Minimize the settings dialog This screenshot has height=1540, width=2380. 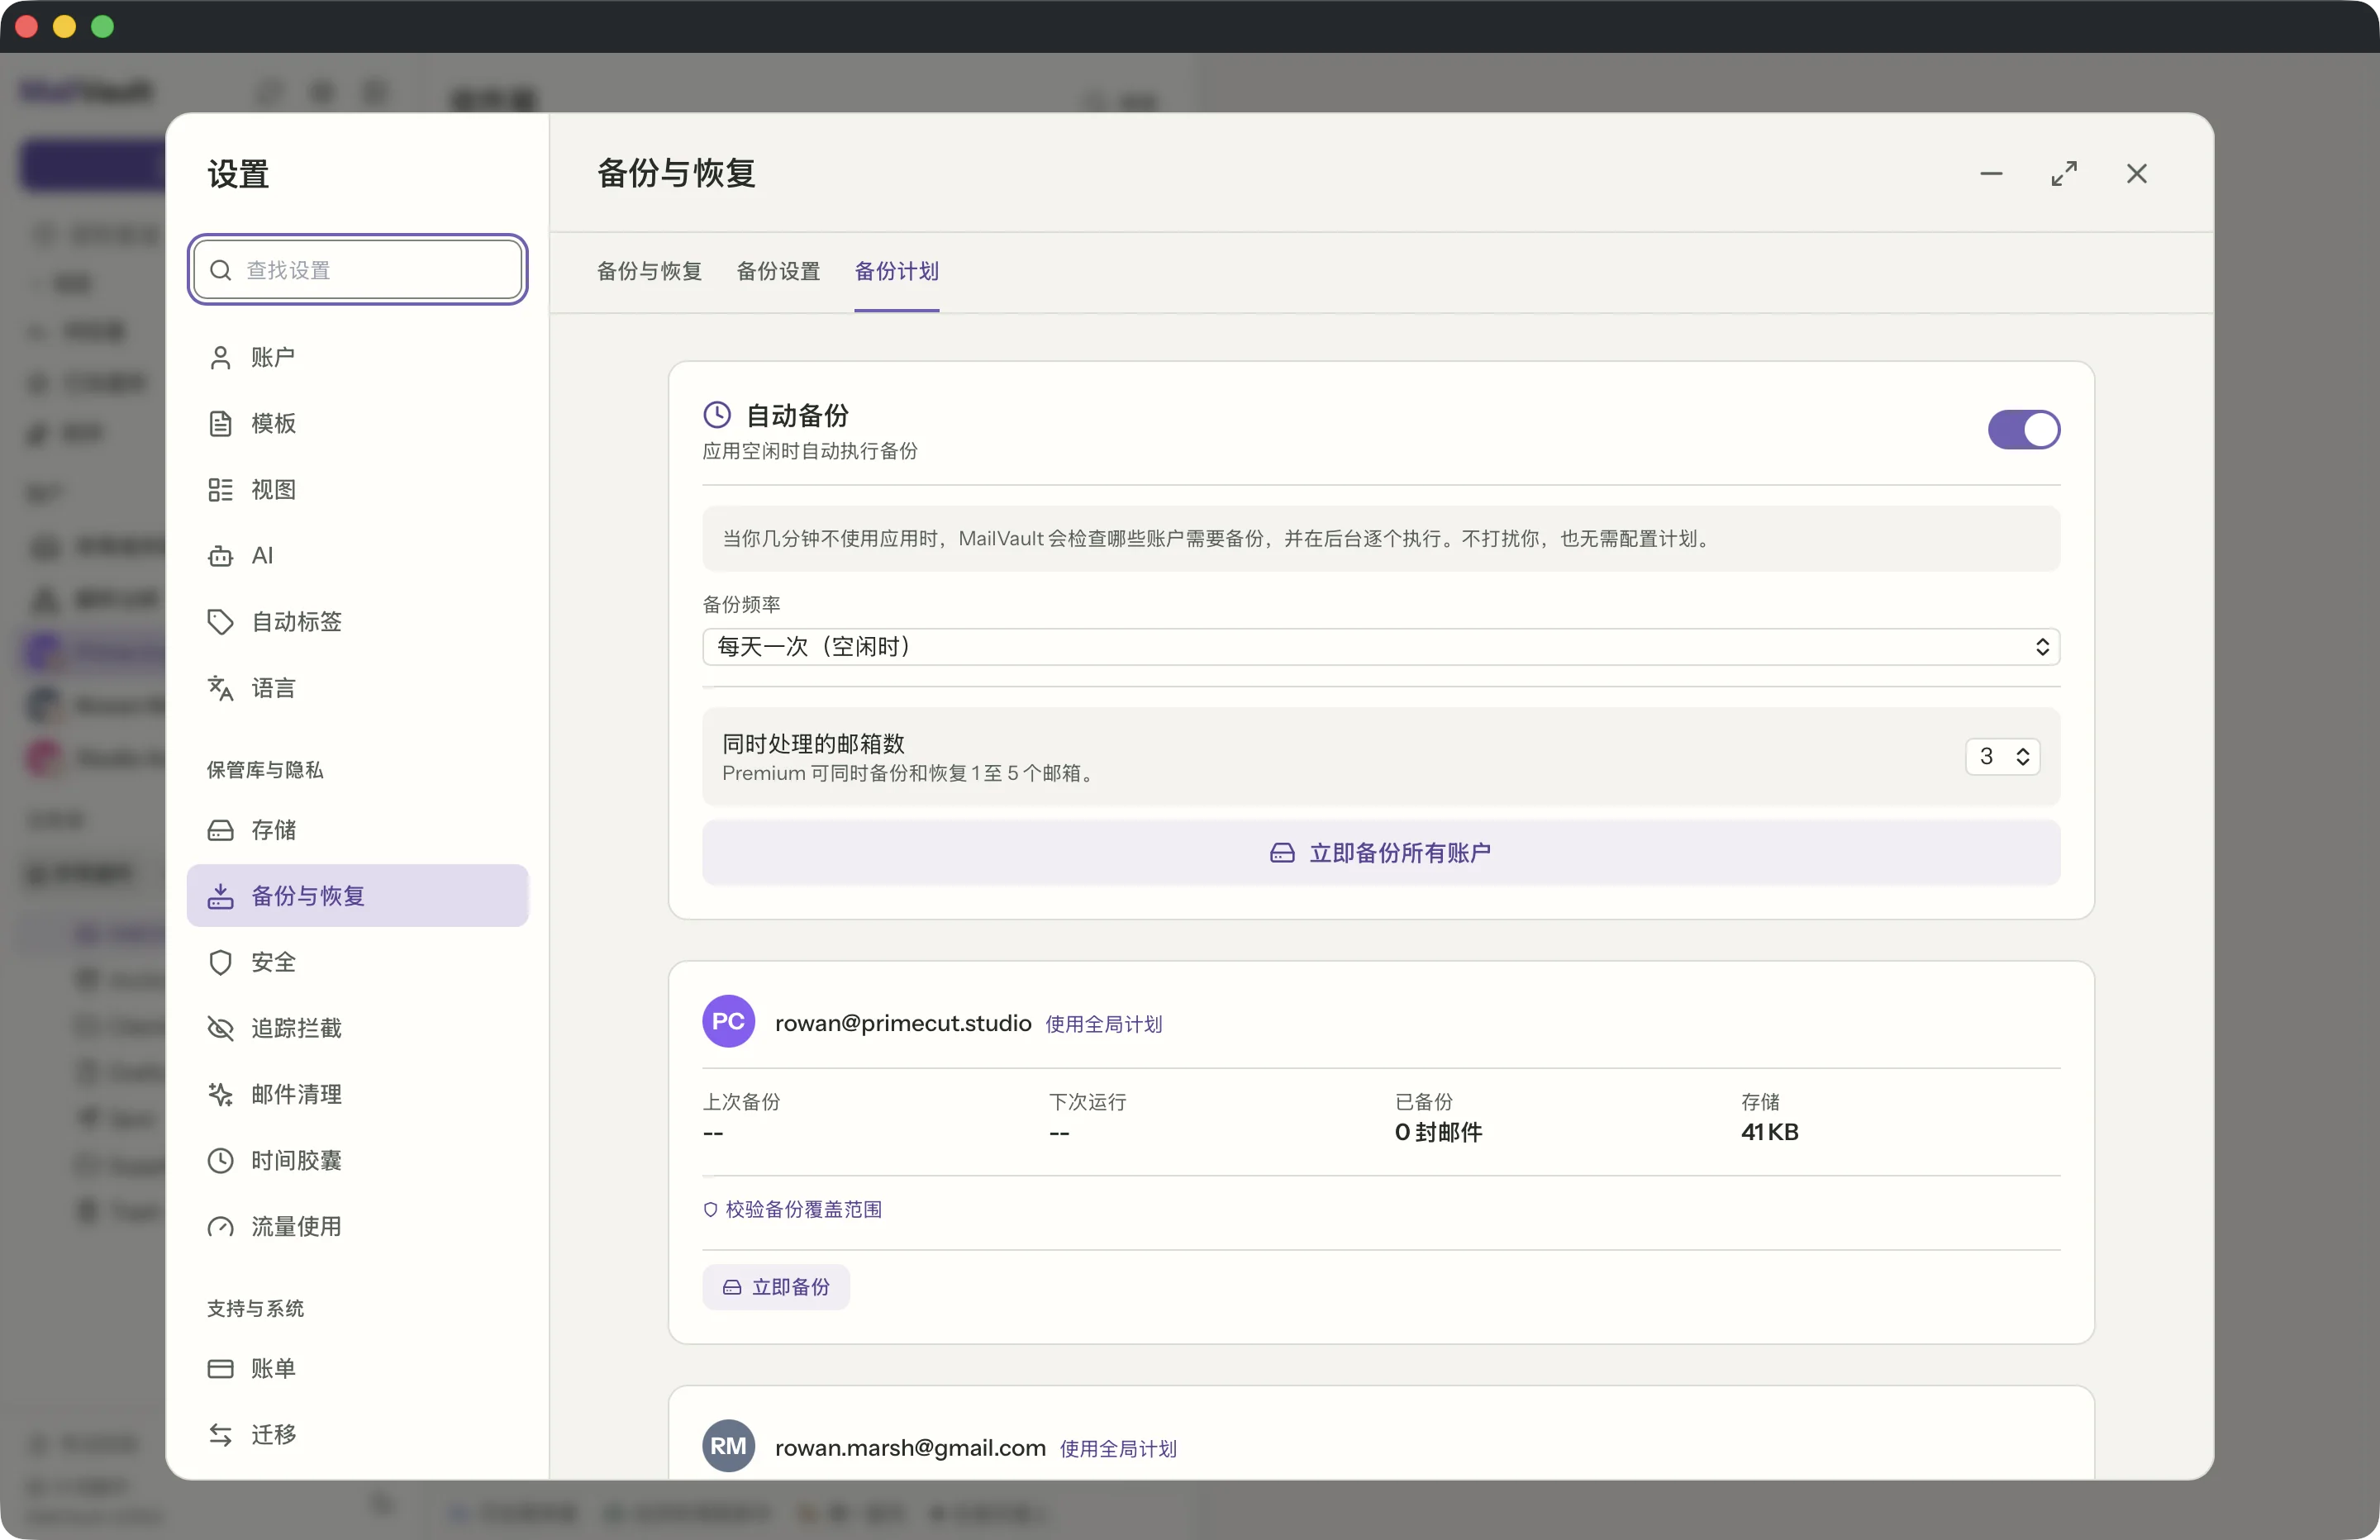coord(1991,173)
